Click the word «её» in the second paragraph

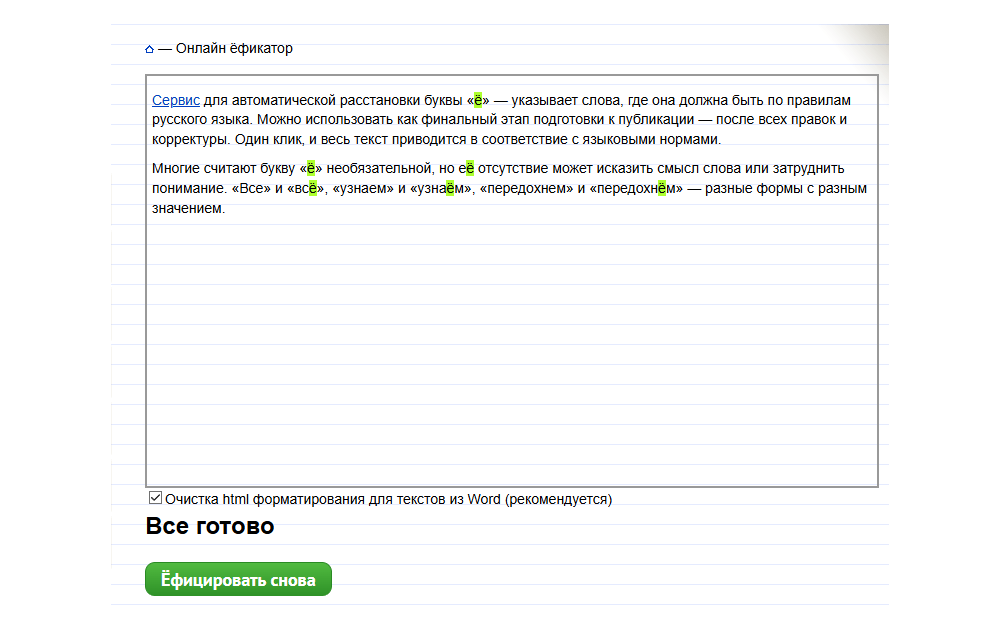466,168
